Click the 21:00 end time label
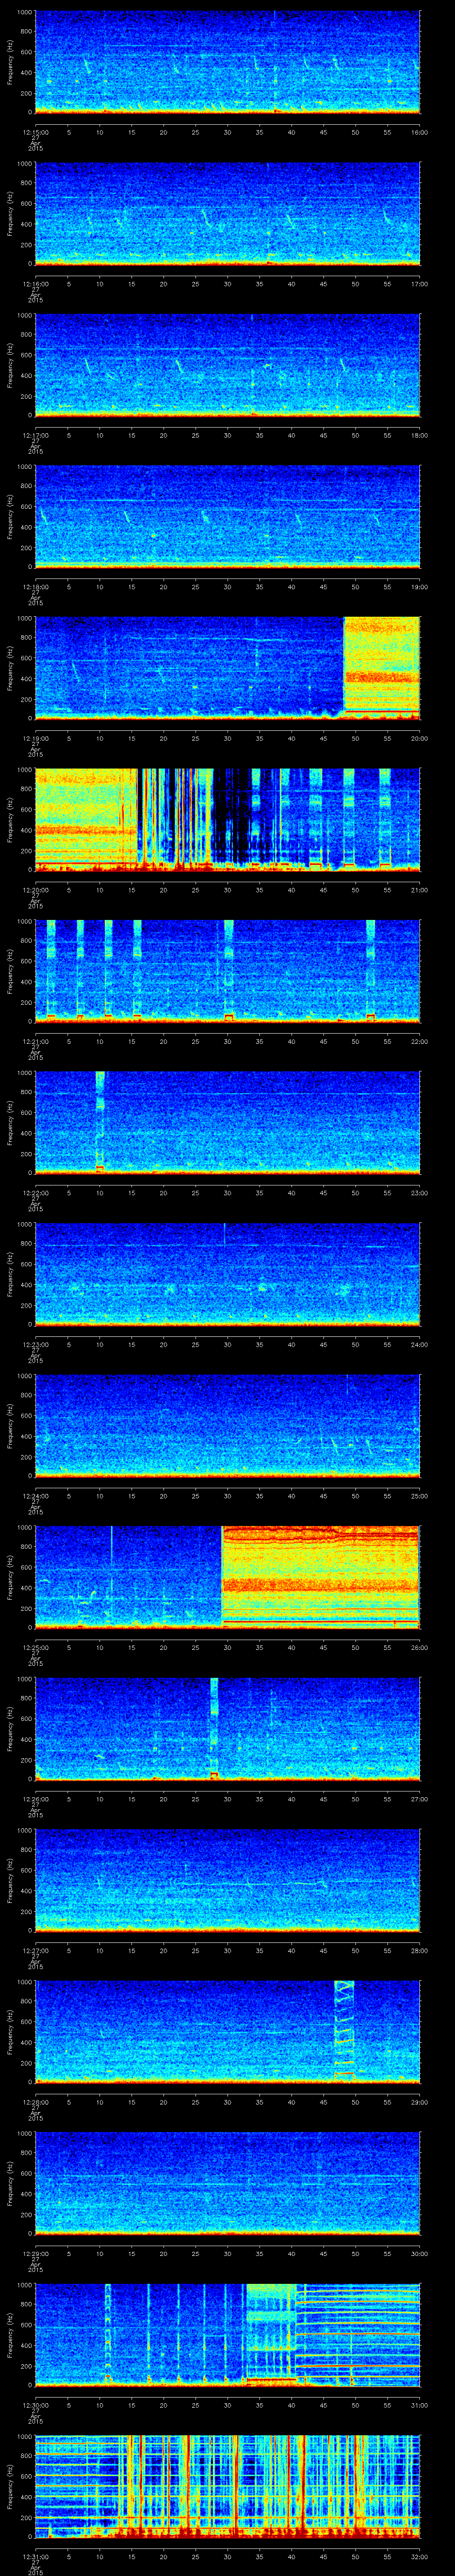This screenshot has height=2576, width=455. 420,890
